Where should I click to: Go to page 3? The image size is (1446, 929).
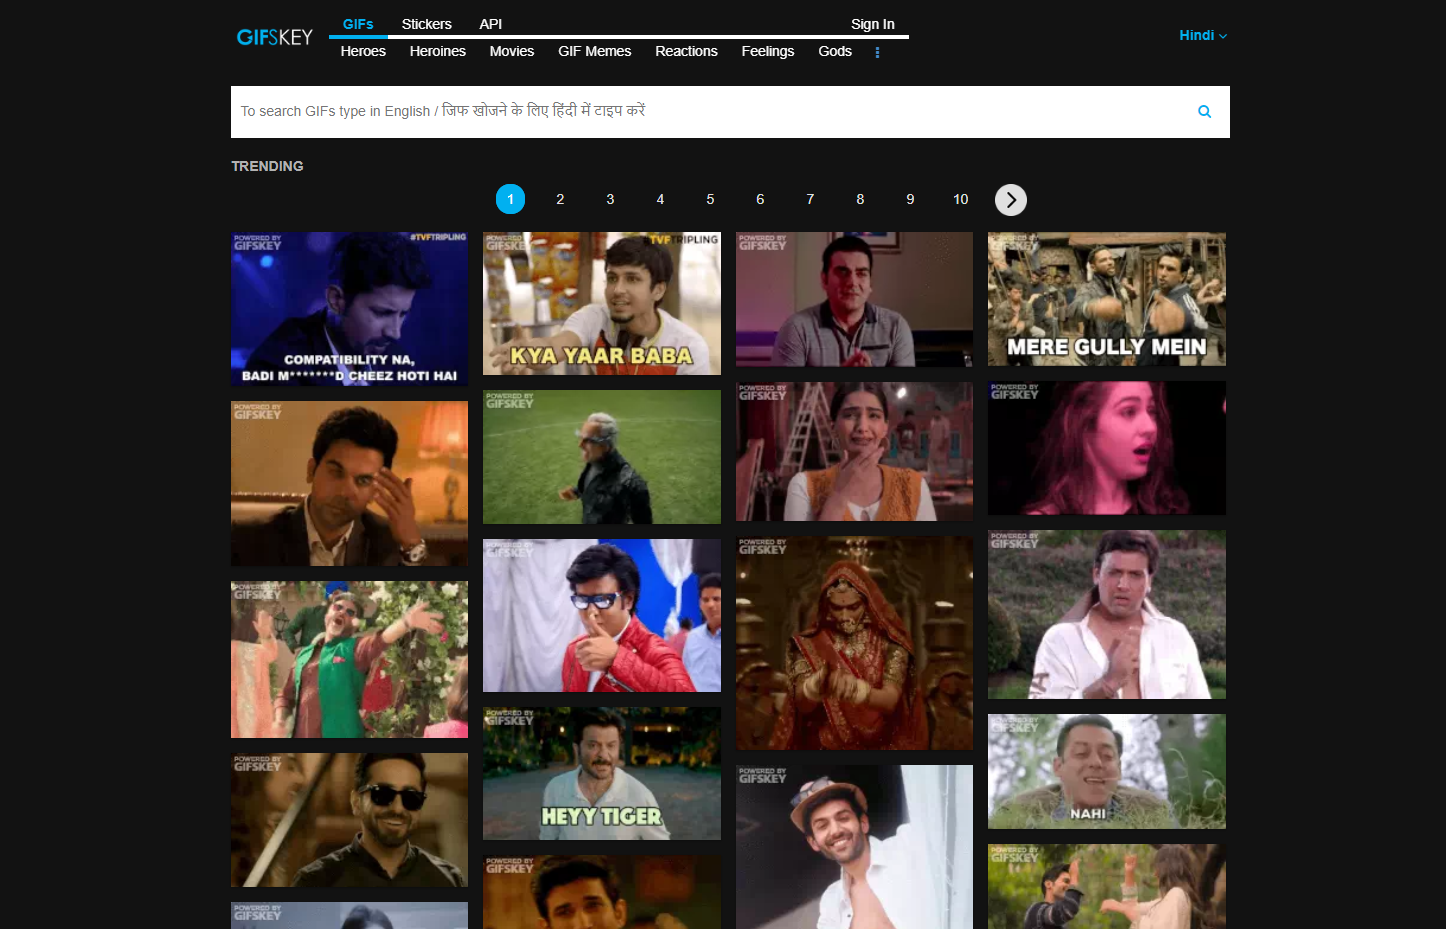click(610, 199)
